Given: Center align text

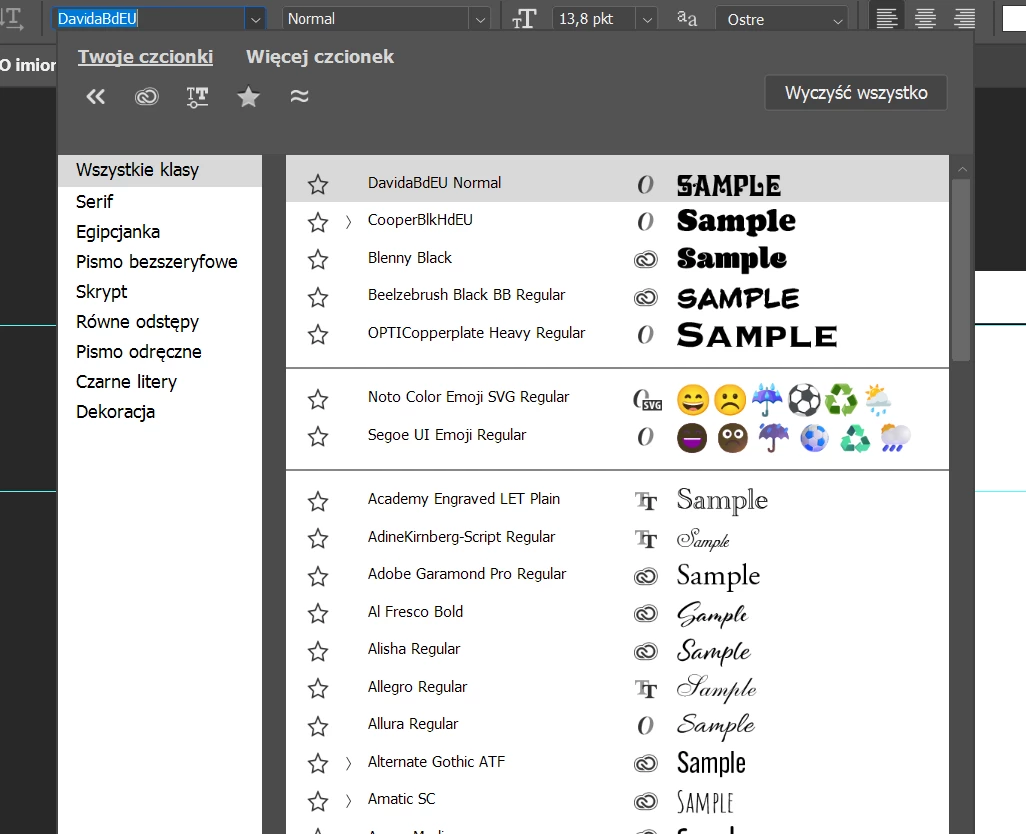Looking at the screenshot, I should [x=925, y=18].
